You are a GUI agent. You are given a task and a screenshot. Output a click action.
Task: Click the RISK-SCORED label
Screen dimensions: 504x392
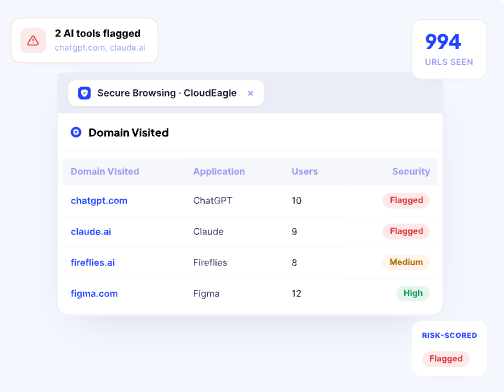pos(449,336)
